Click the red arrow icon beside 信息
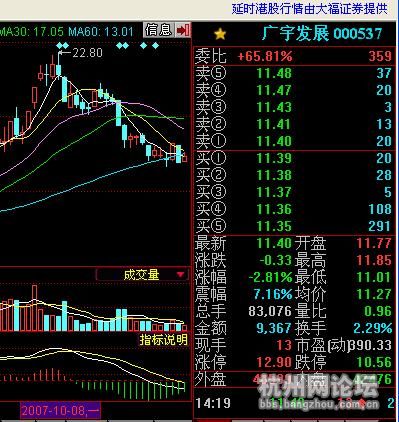399x422 pixels. click(183, 30)
